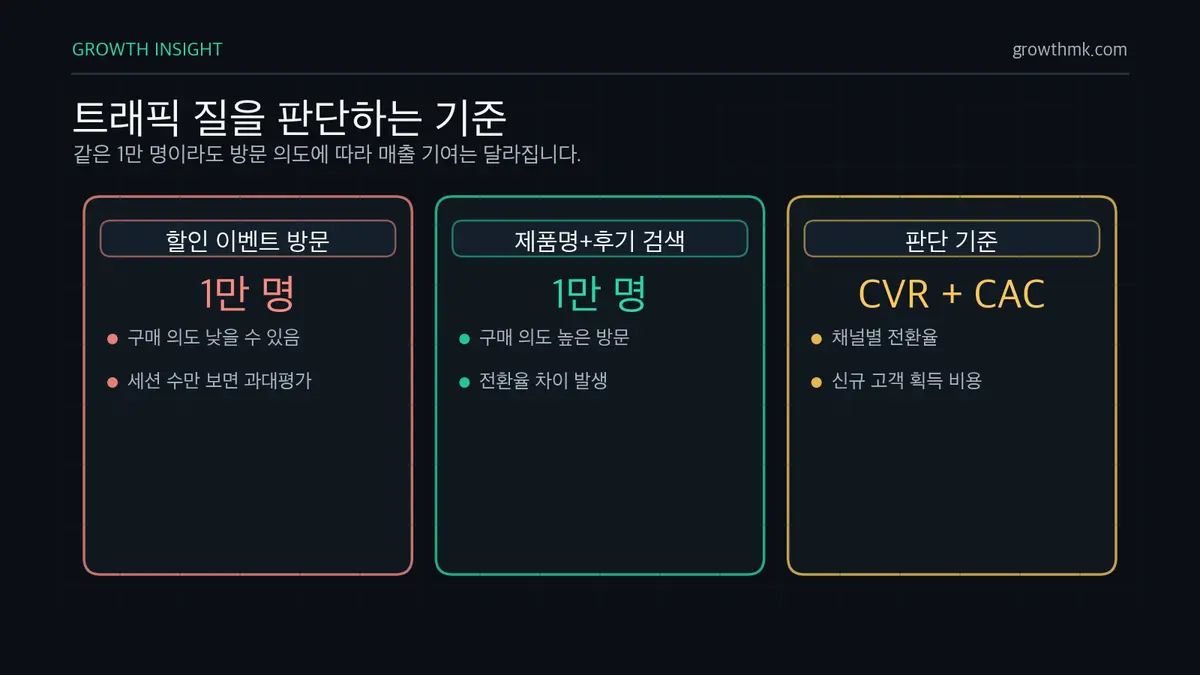
Task: Click the red bullet beside 세션 수만 보면 과대평가
Action: coord(113,382)
